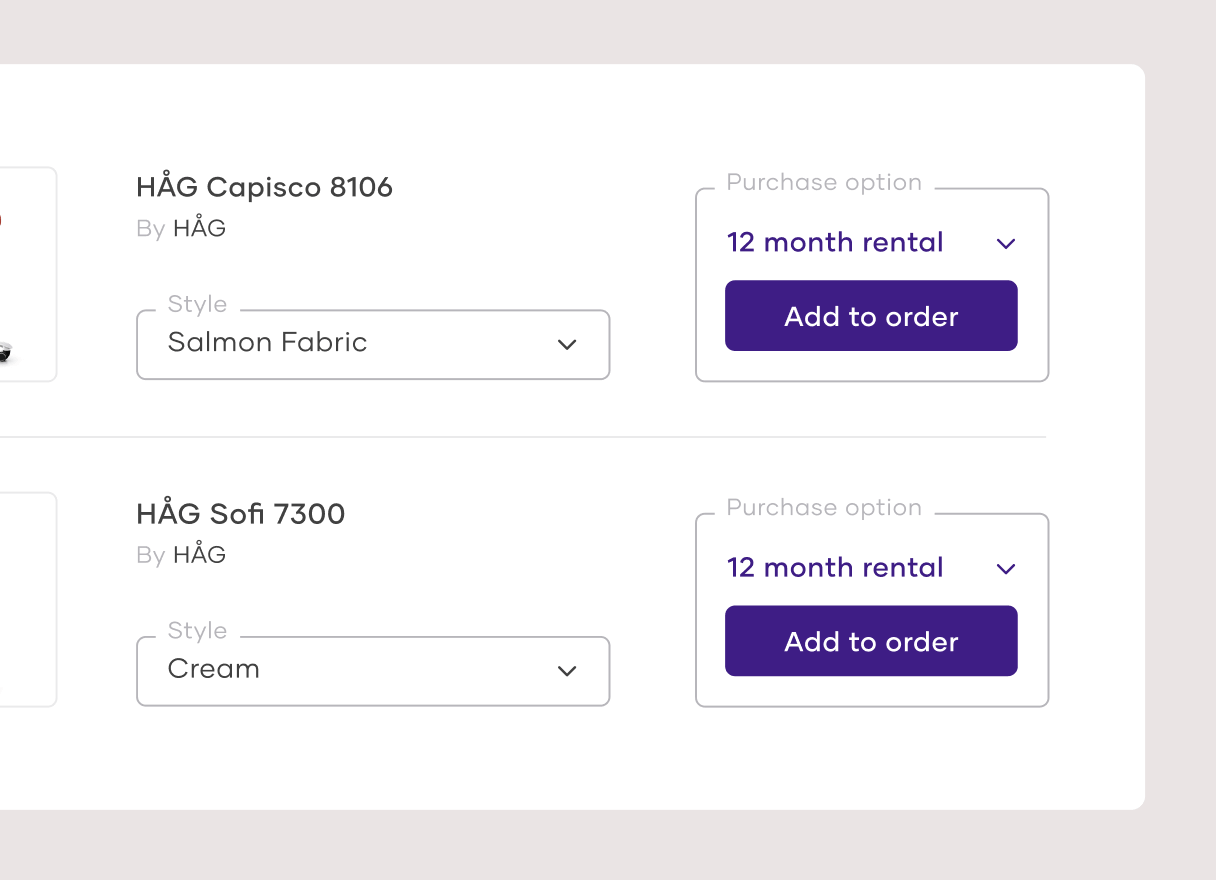
Task: Open the HÅG Sofi 7300 product title
Action: pyautogui.click(x=240, y=514)
